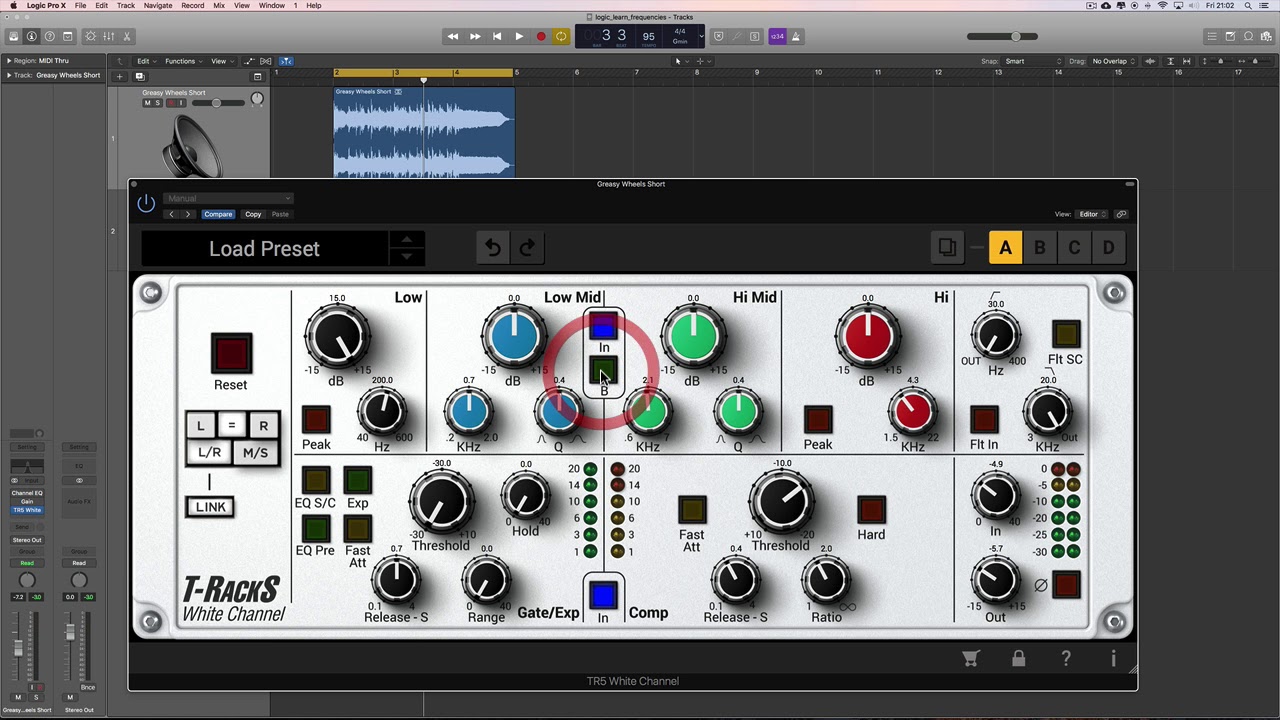Open the question mark help icon
Viewport: 1280px width, 720px height.
[x=1066, y=658]
